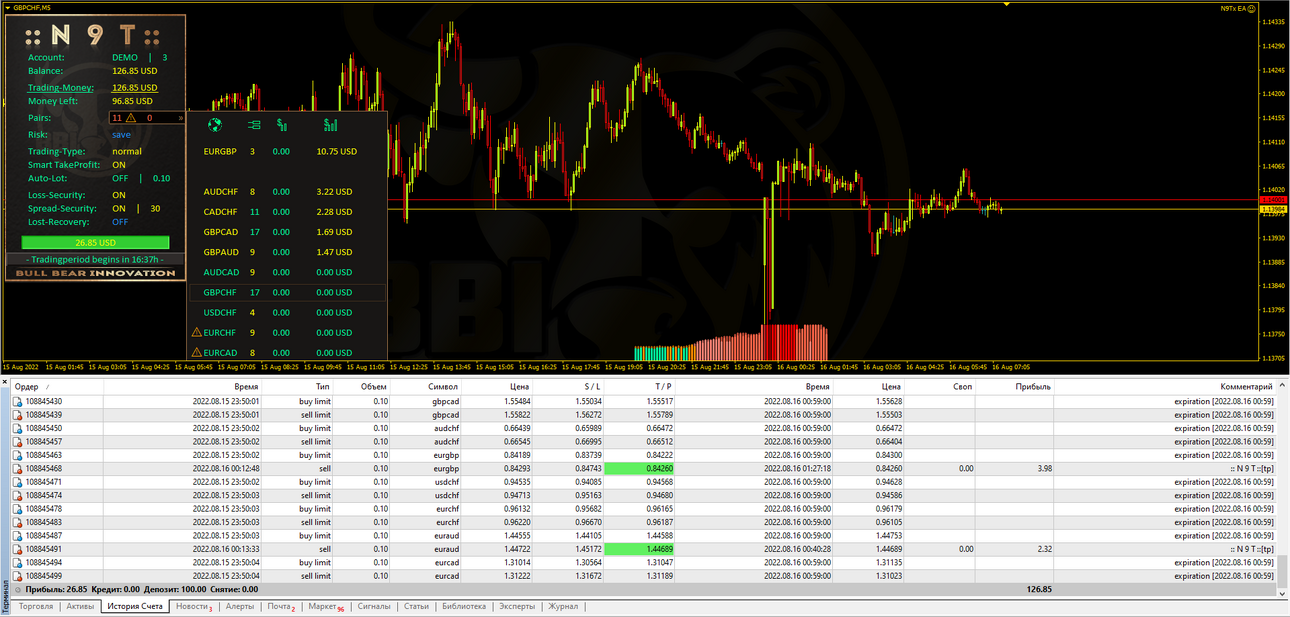Image resolution: width=1290 pixels, height=617 pixels.
Task: Switch to the Новости tab
Action: click(x=194, y=607)
